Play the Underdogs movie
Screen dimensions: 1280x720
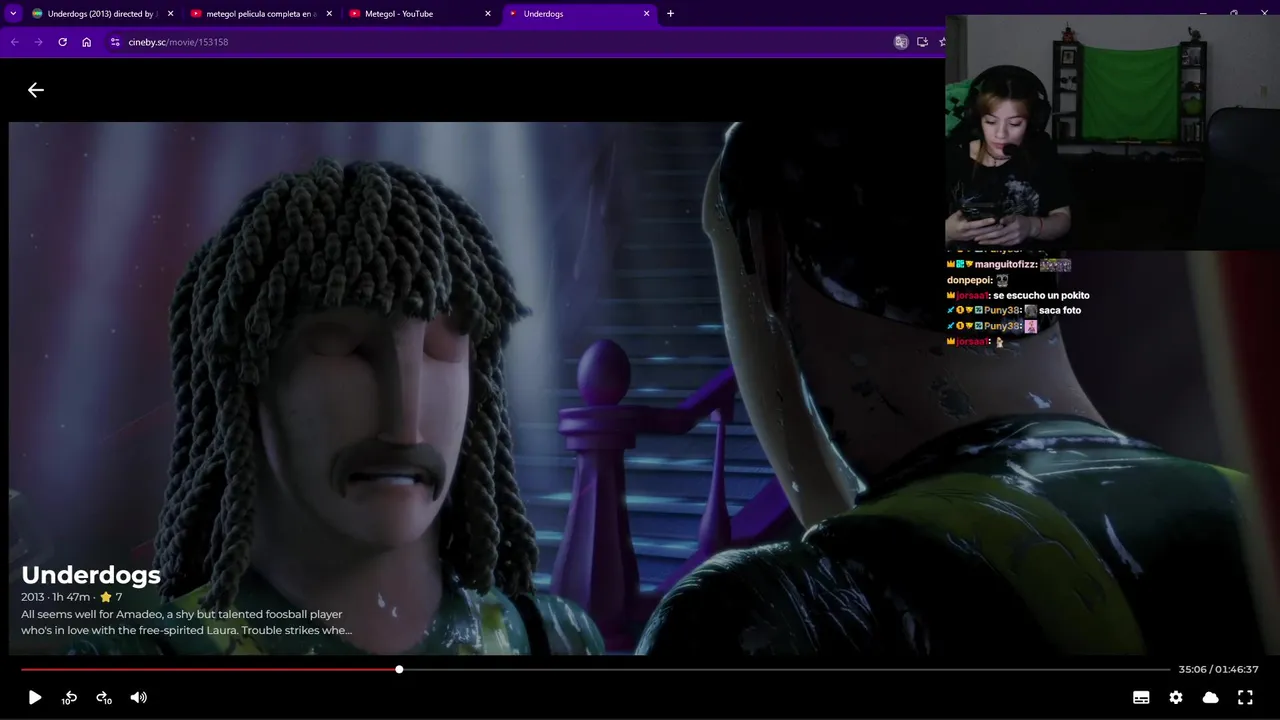click(35, 698)
